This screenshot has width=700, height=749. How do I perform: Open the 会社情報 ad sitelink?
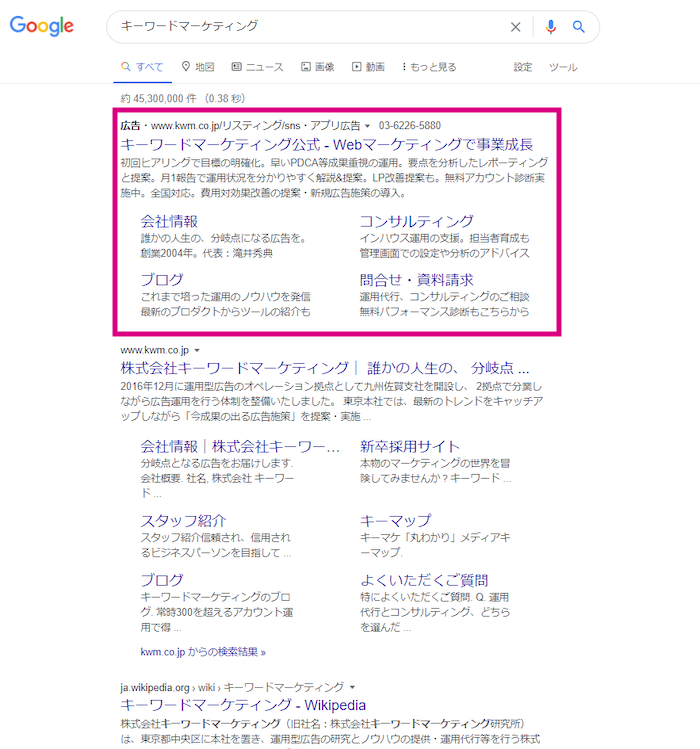click(x=169, y=221)
